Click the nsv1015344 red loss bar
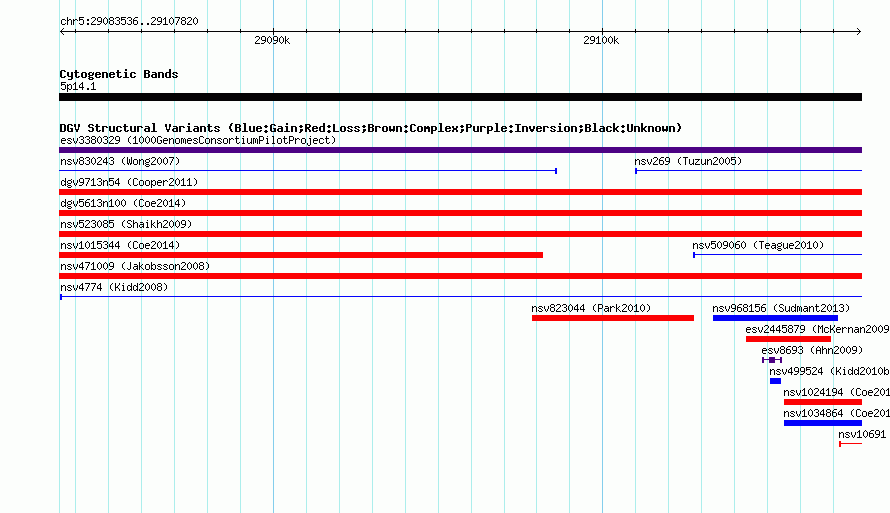The width and height of the screenshot is (890, 513). pyautogui.click(x=301, y=255)
